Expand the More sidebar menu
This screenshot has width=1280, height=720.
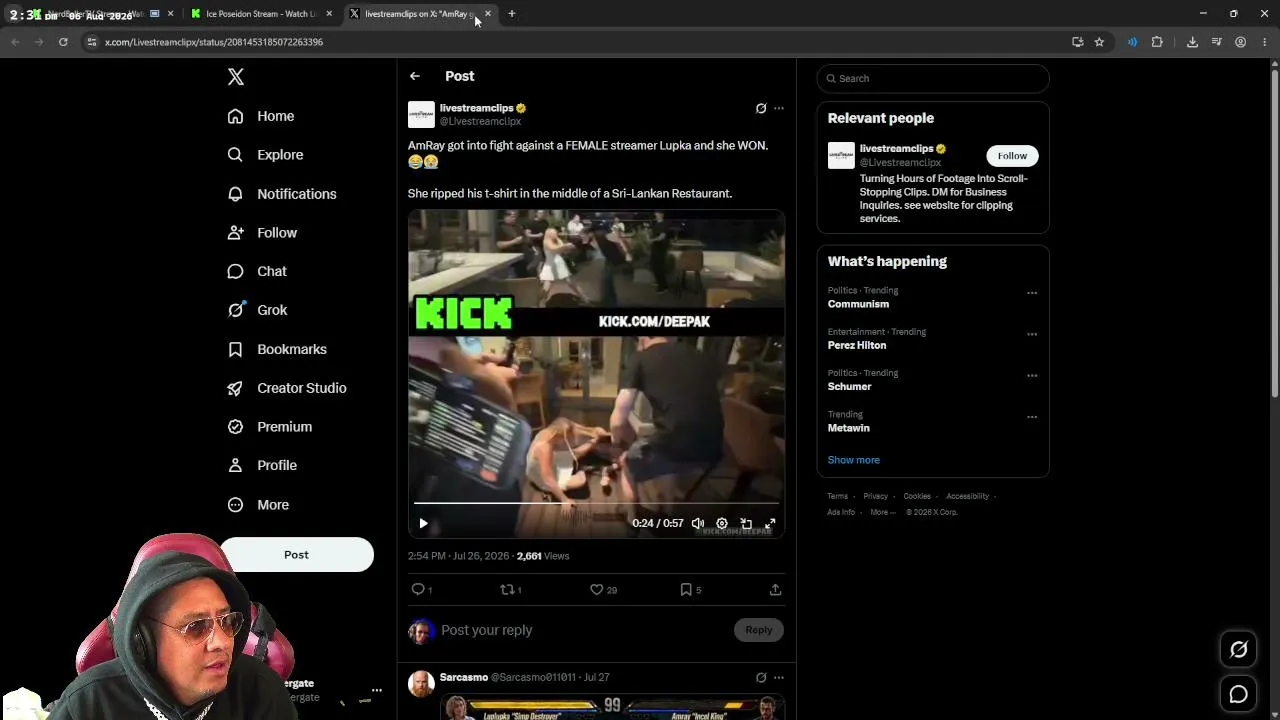(258, 505)
